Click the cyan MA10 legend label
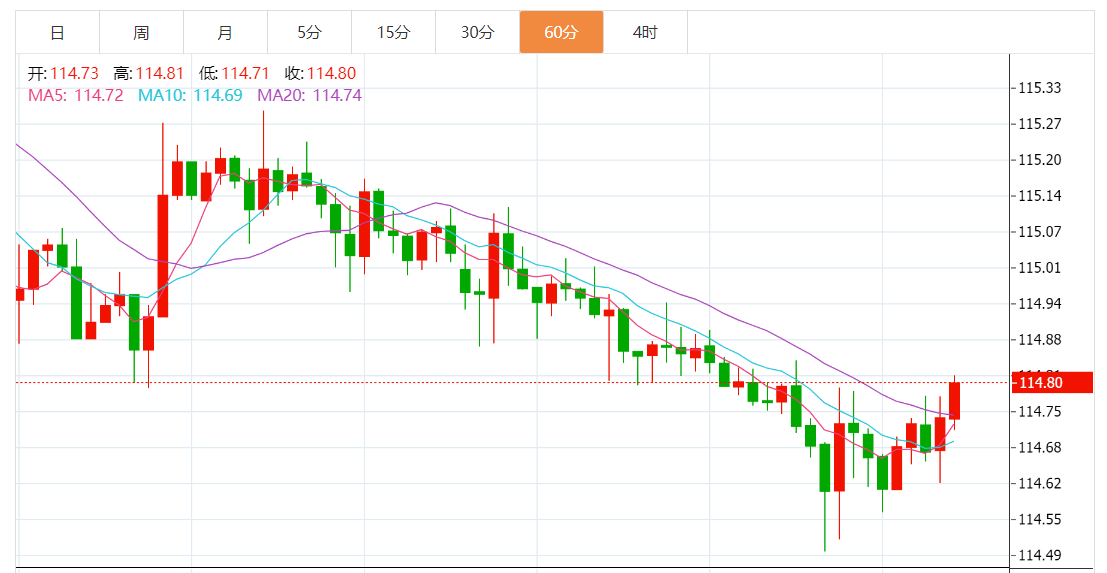Viewport: 1107px width, 573px height. tap(190, 95)
